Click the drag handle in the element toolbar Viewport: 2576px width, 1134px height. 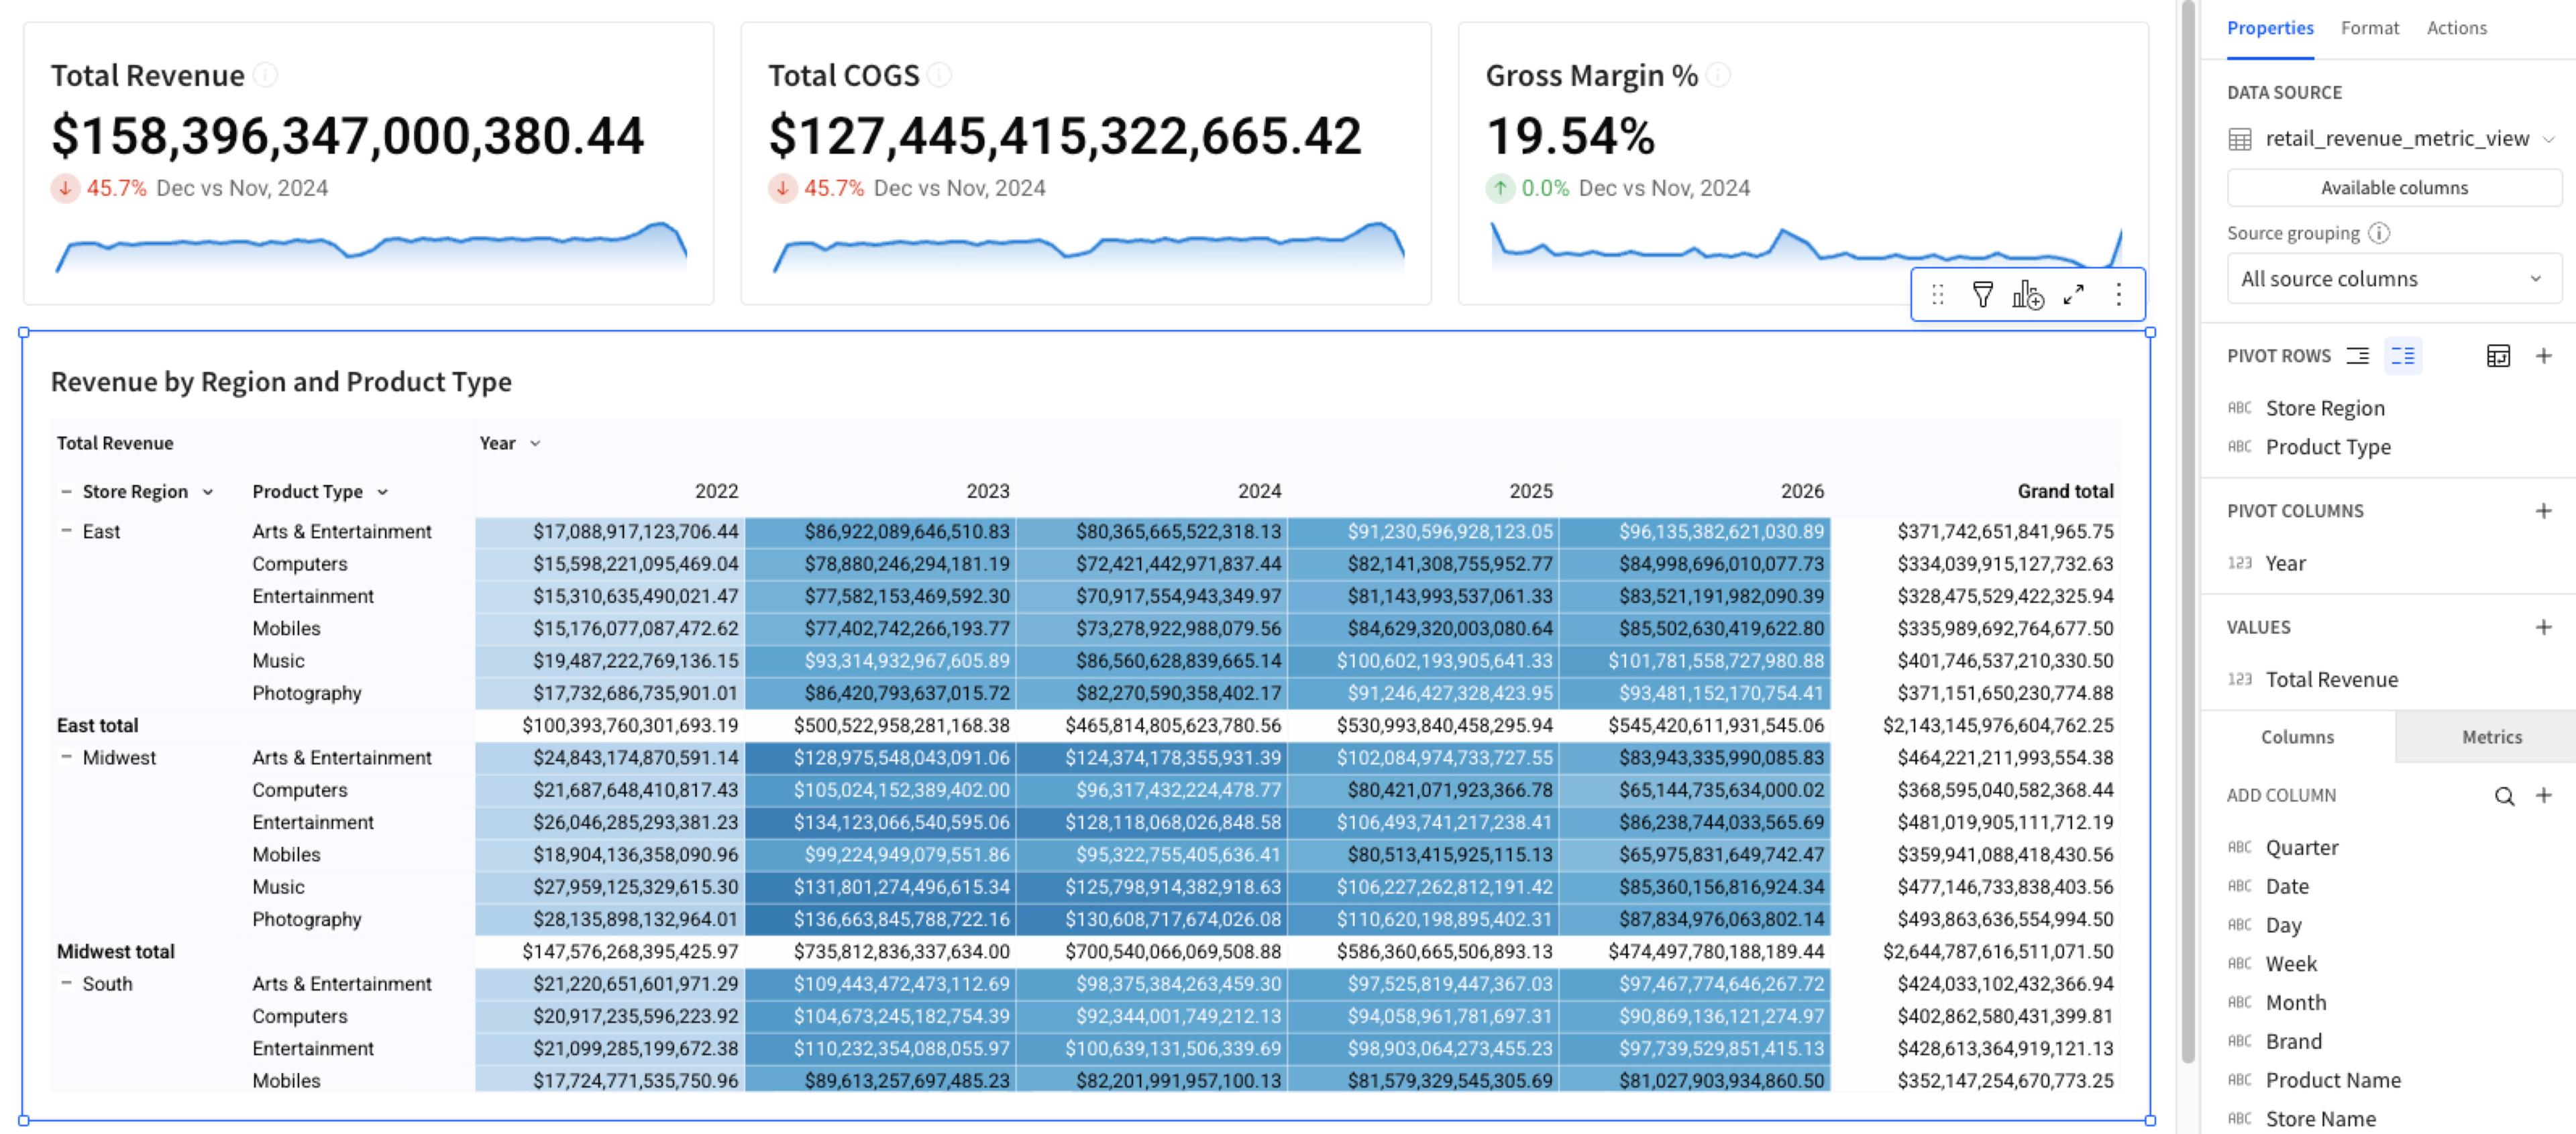[x=1937, y=295]
